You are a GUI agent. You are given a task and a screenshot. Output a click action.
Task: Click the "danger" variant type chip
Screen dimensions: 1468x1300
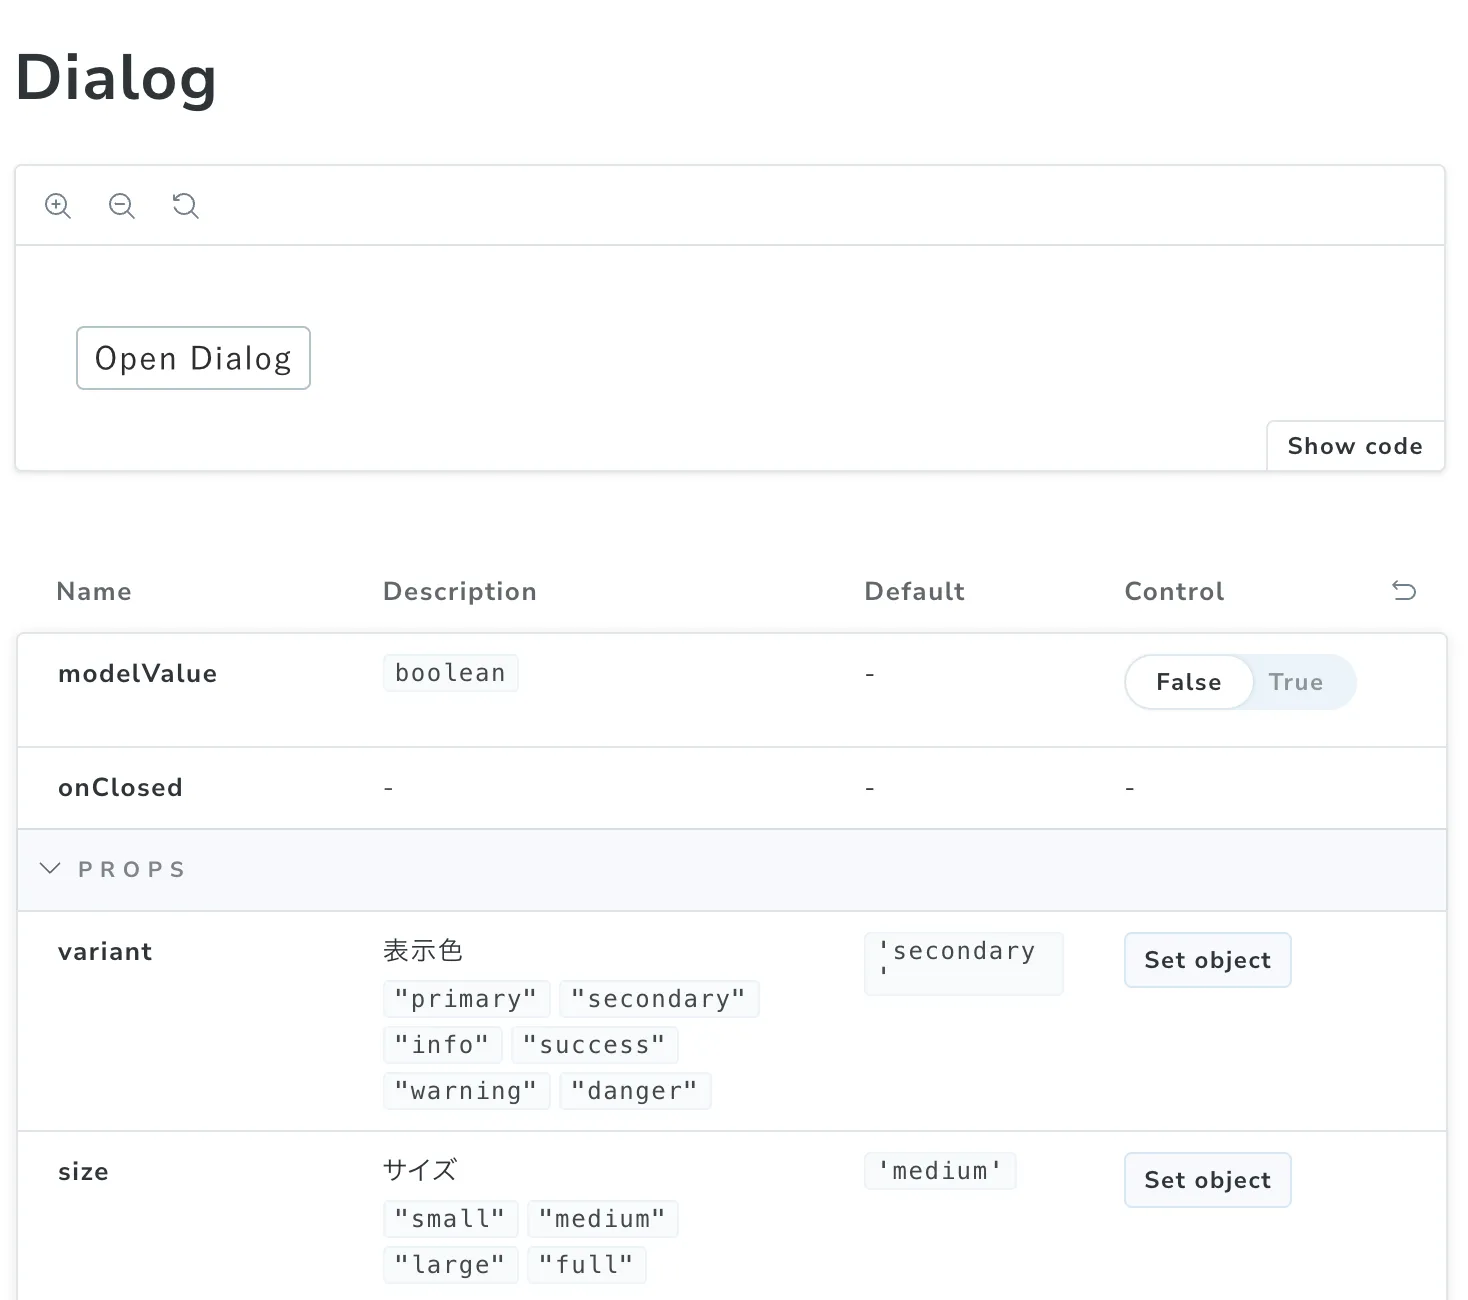634,1091
